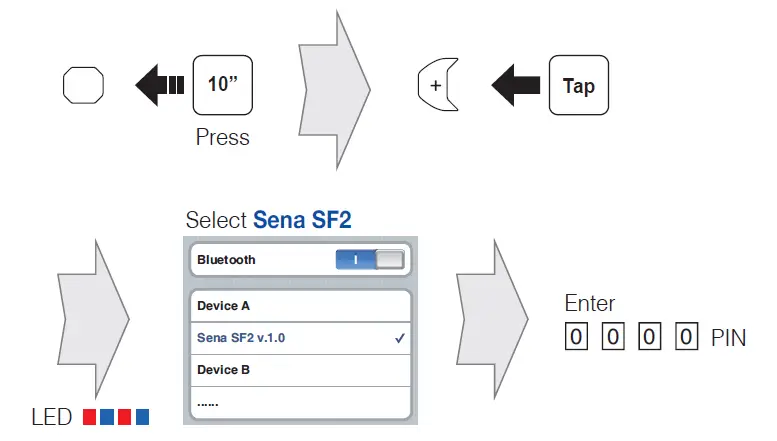Click the rightmost blue LED square
This screenshot has width=777, height=441.
tap(142, 416)
